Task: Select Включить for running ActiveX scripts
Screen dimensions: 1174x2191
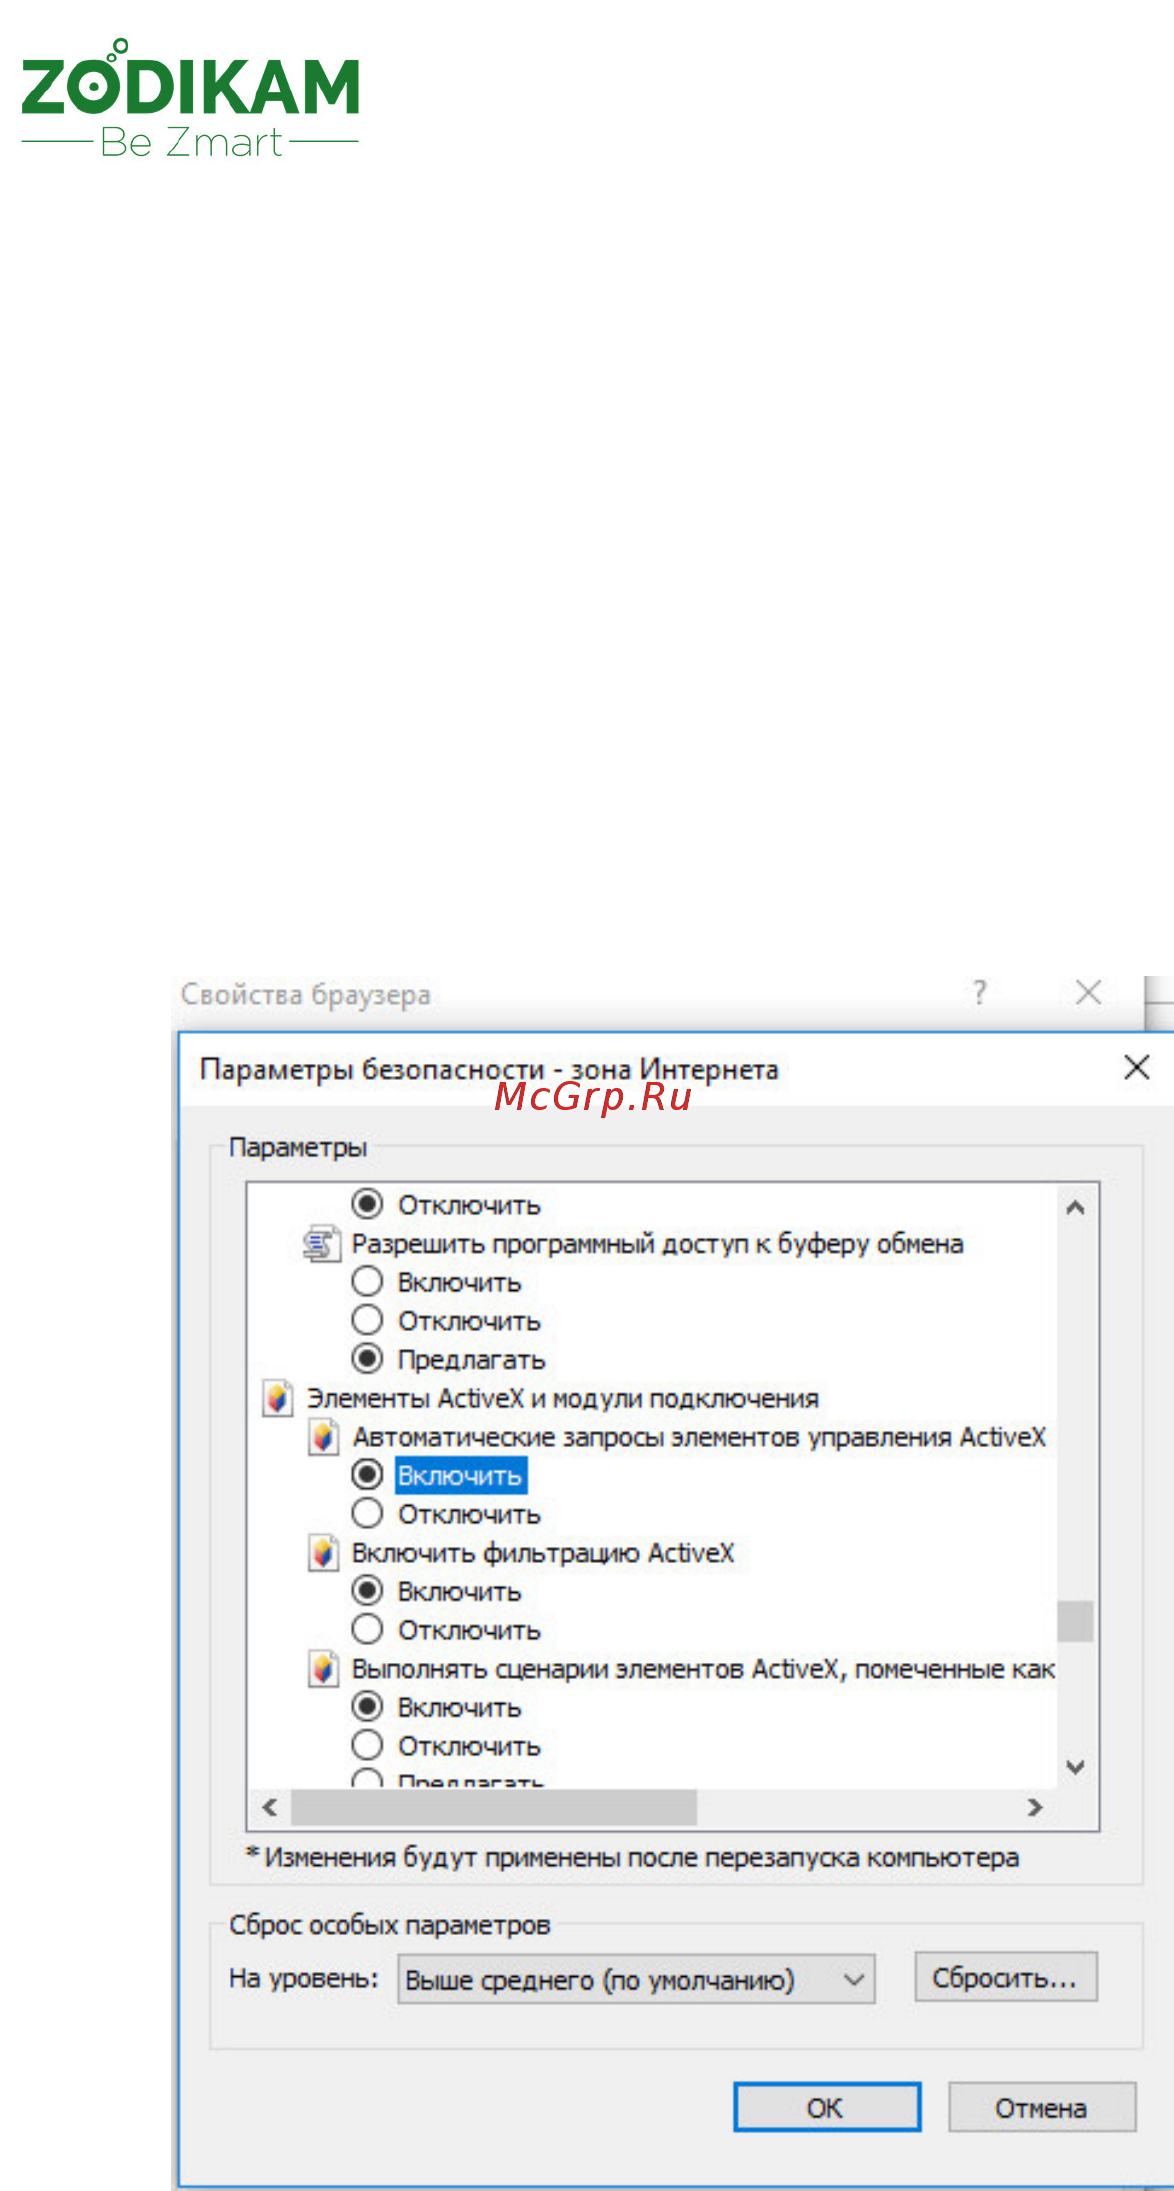Action: click(367, 1707)
